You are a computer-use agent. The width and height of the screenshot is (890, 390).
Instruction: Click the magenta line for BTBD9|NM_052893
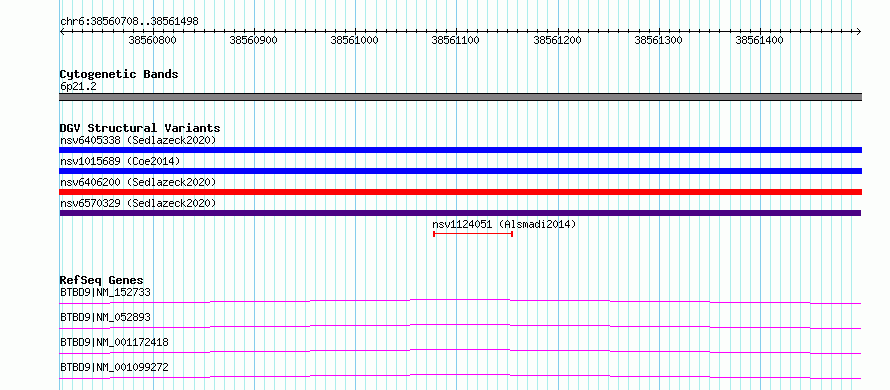coord(460,326)
